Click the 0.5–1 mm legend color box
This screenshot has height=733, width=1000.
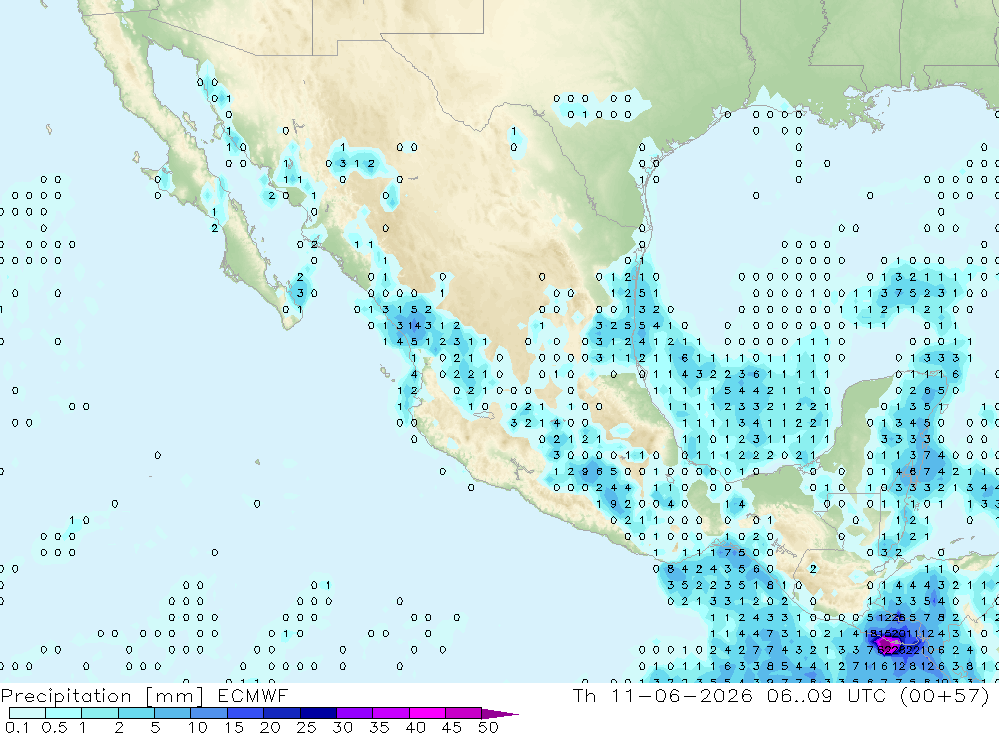click(64, 713)
